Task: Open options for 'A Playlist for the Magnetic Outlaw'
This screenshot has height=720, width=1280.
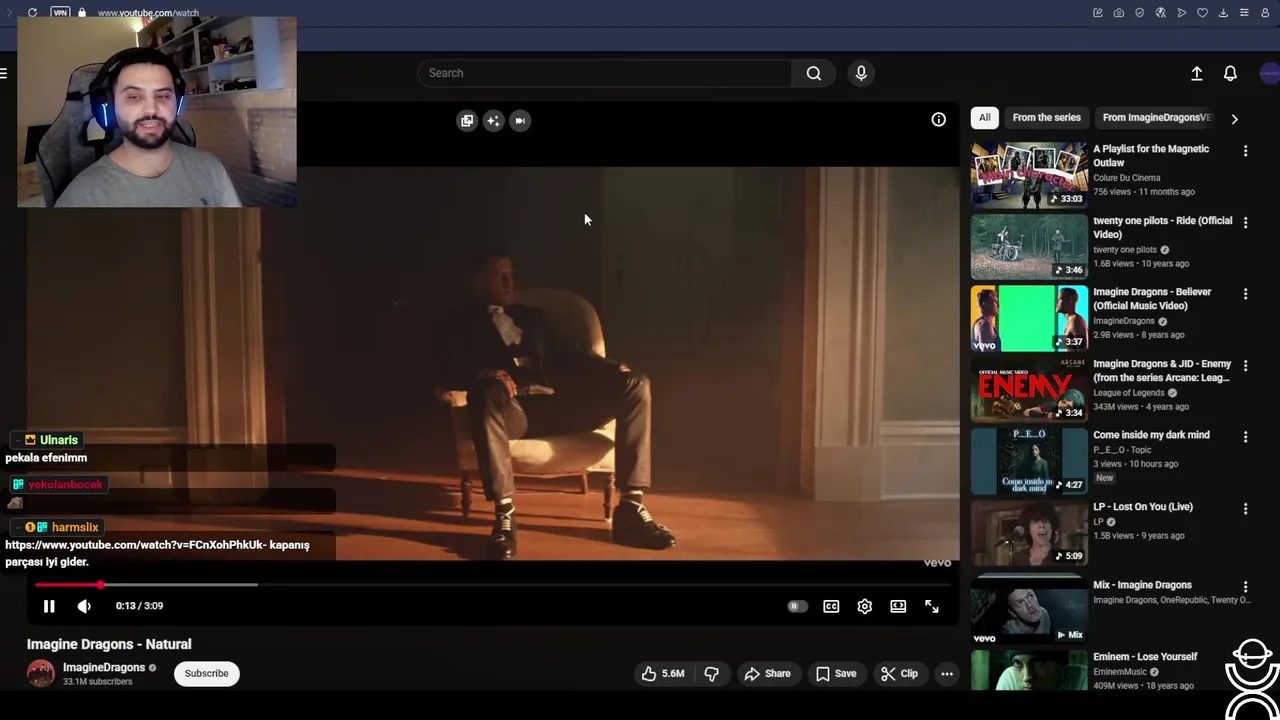Action: pyautogui.click(x=1245, y=151)
